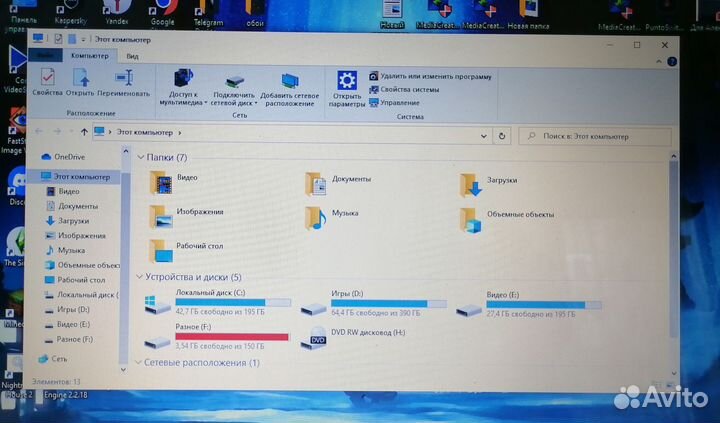The width and height of the screenshot is (720, 423).
Task: Select Видео in the navigation pane
Action: (x=68, y=192)
